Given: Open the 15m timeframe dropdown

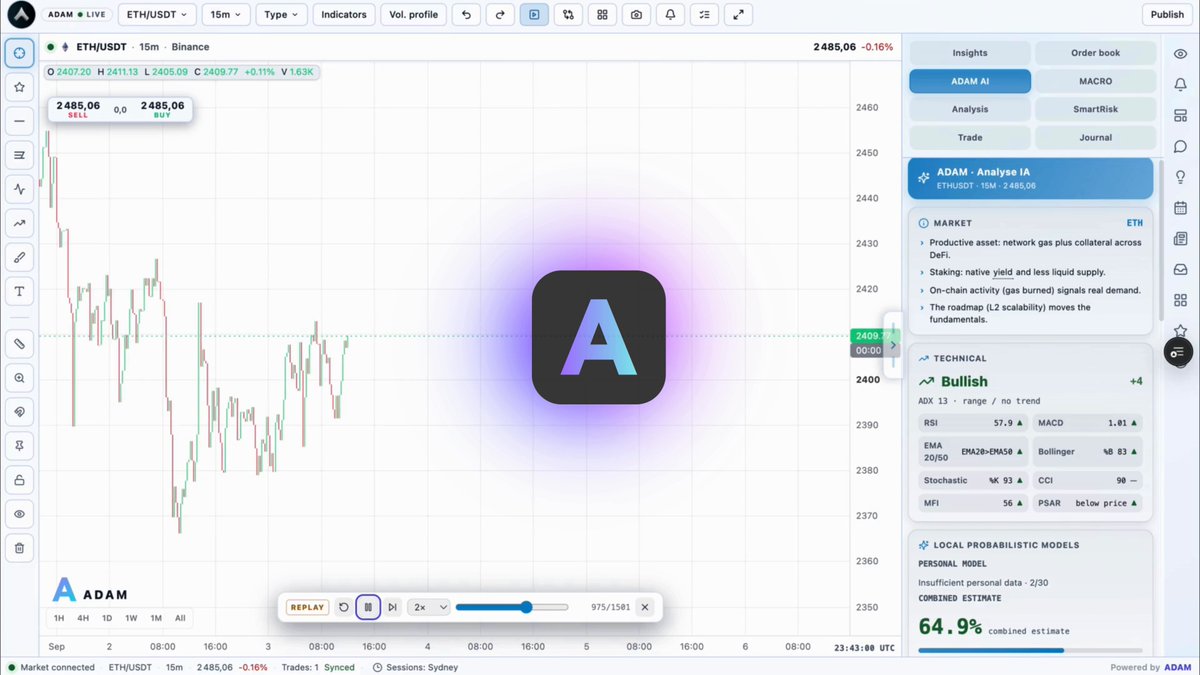Looking at the screenshot, I should [x=225, y=15].
